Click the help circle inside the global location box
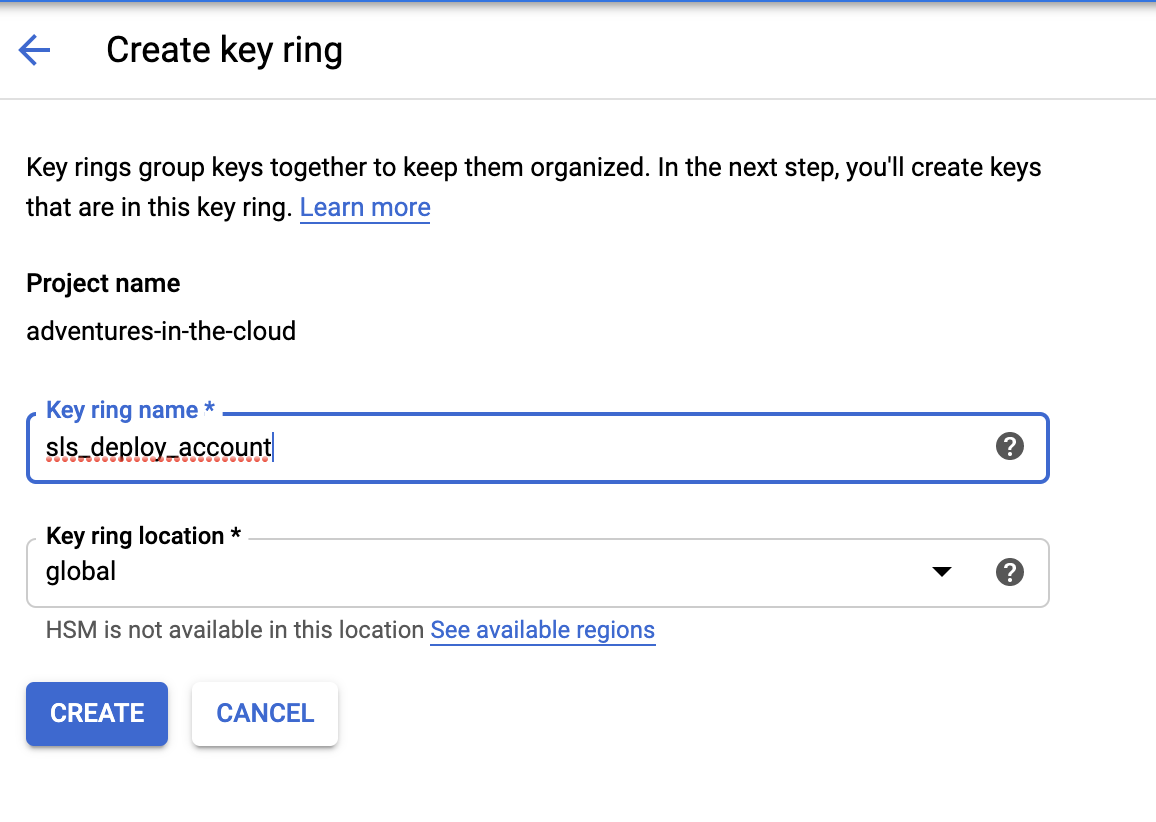Image resolution: width=1156 pixels, height=822 pixels. (1009, 572)
